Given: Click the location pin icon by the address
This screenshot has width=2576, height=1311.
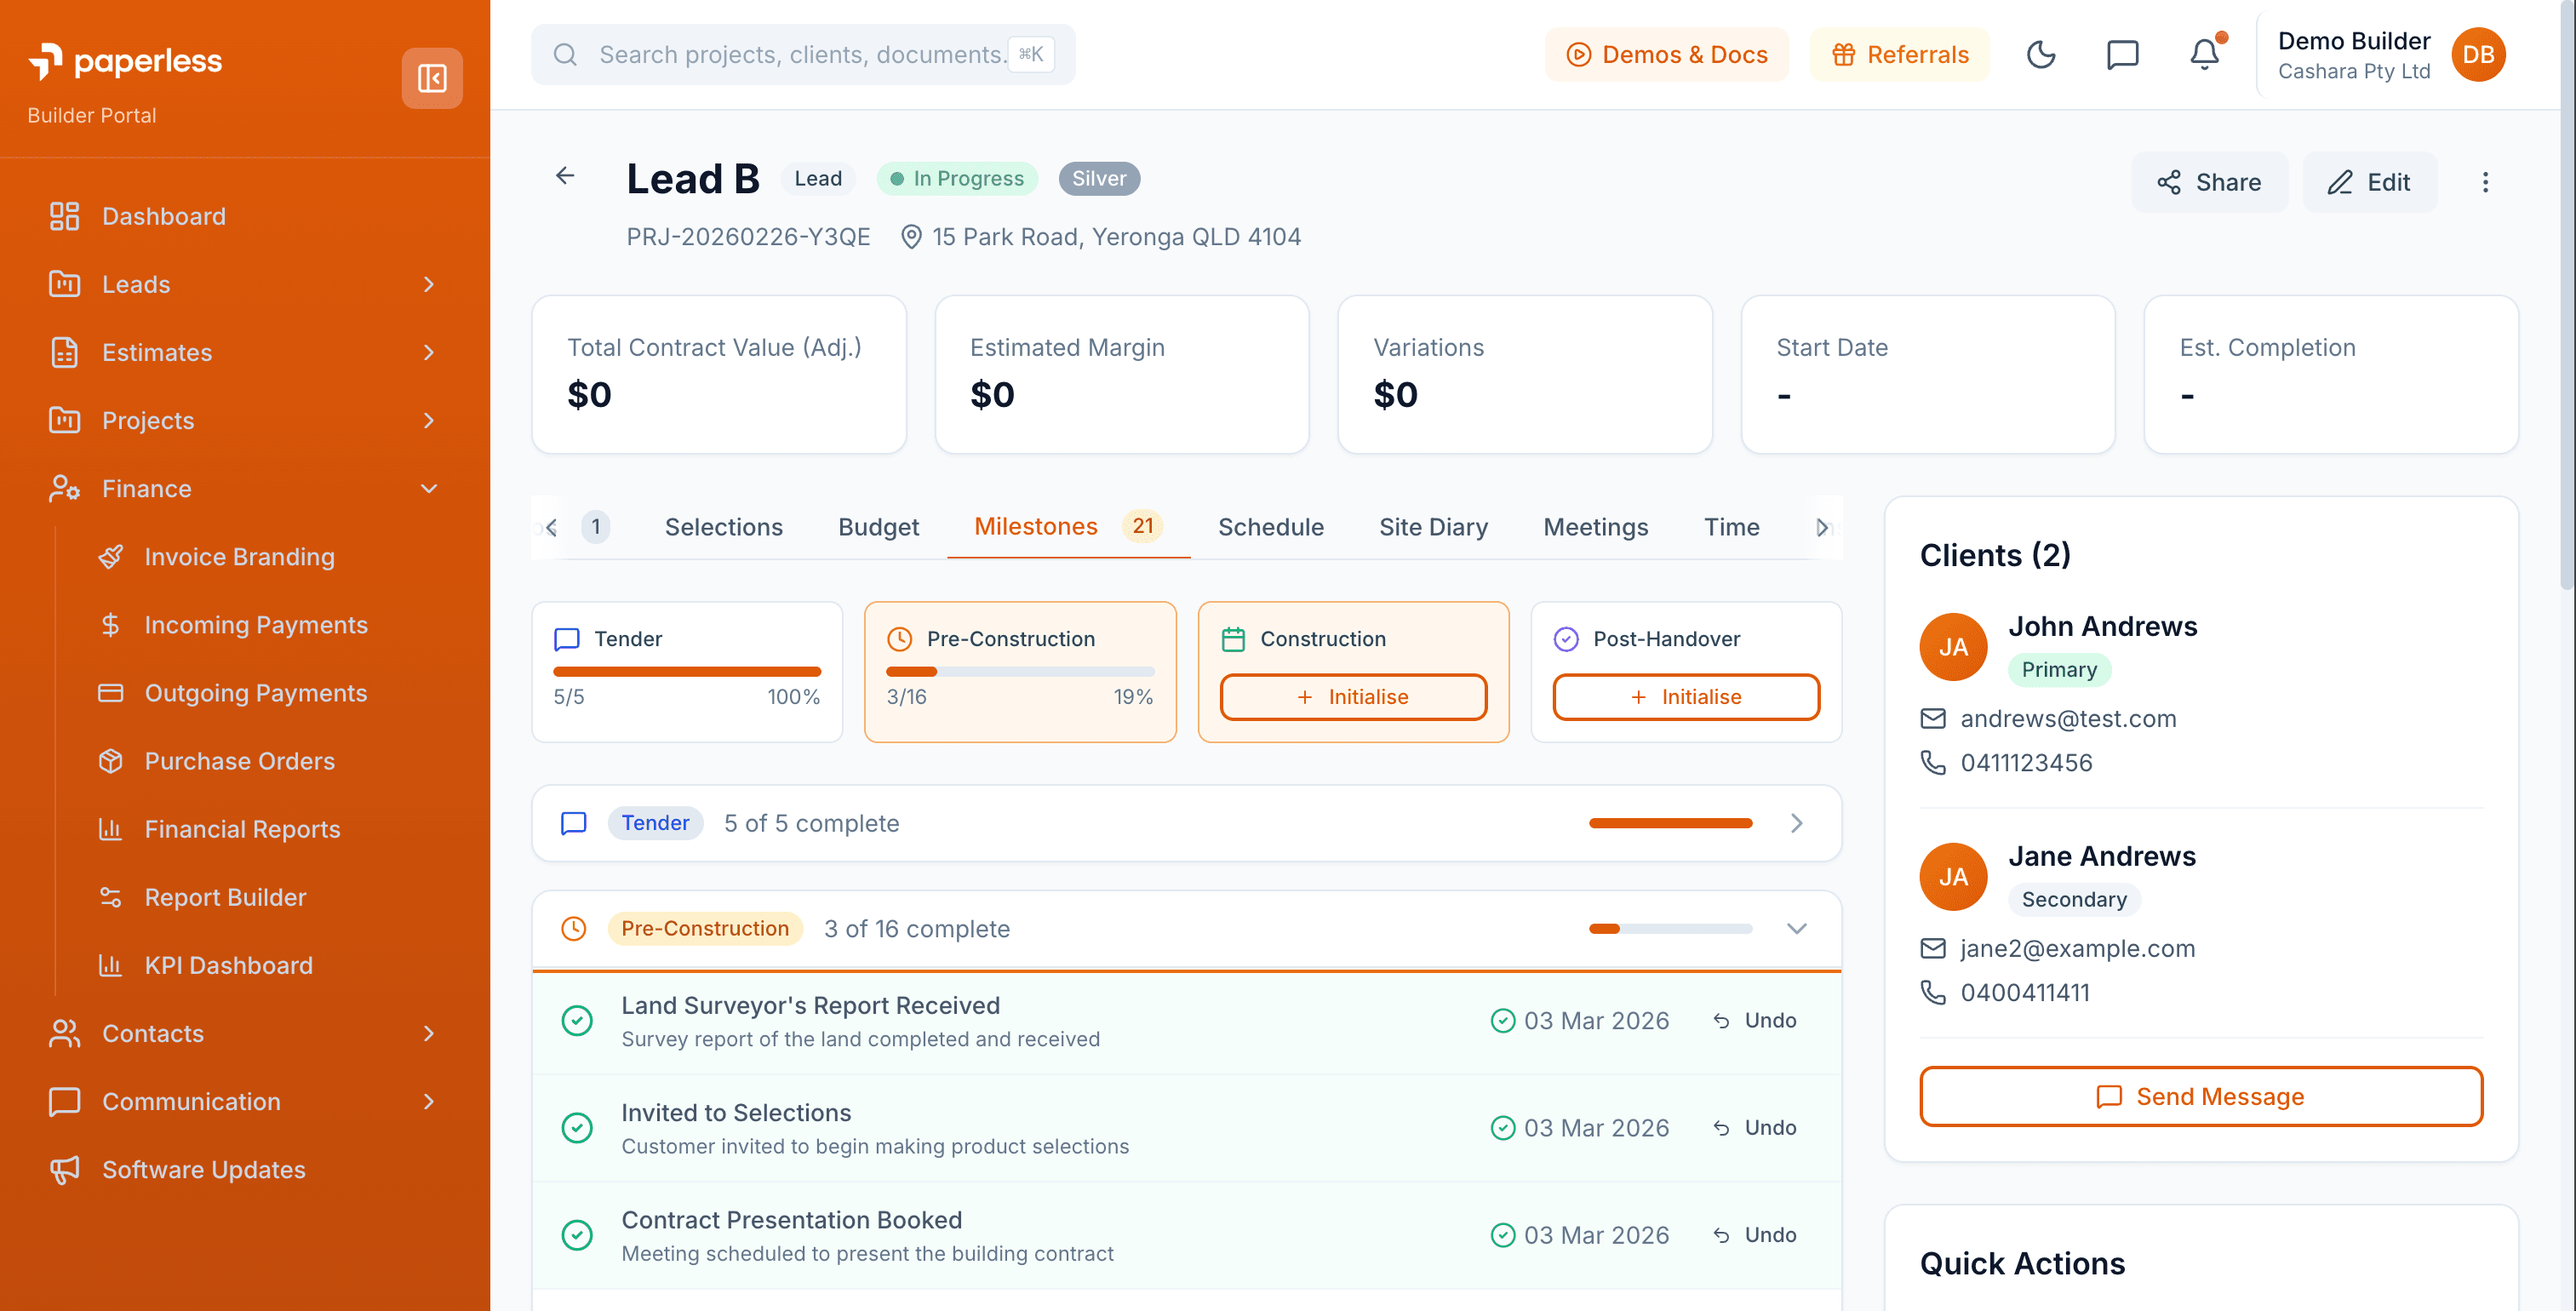Looking at the screenshot, I should (911, 237).
